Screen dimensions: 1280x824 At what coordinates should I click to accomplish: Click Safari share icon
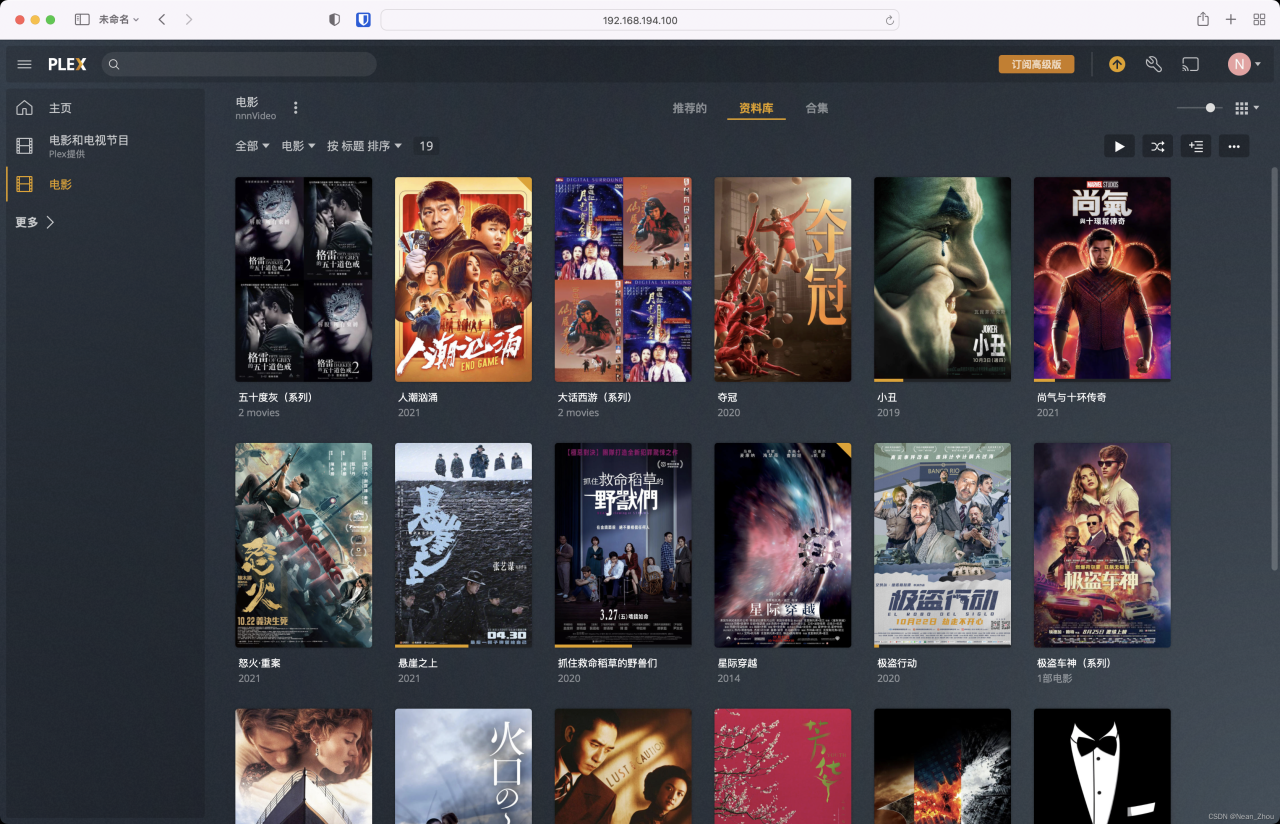coord(1203,20)
